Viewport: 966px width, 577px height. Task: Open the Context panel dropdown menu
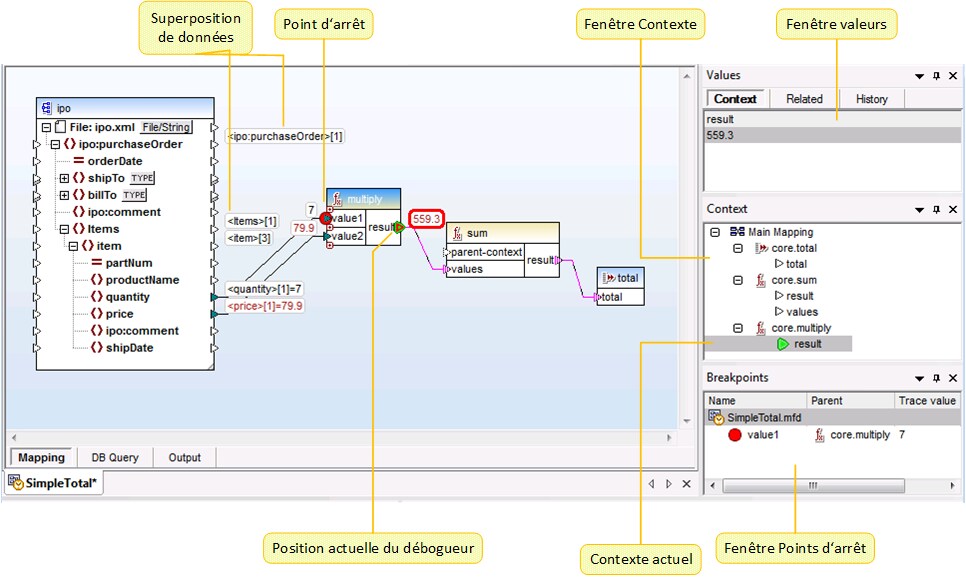point(917,209)
